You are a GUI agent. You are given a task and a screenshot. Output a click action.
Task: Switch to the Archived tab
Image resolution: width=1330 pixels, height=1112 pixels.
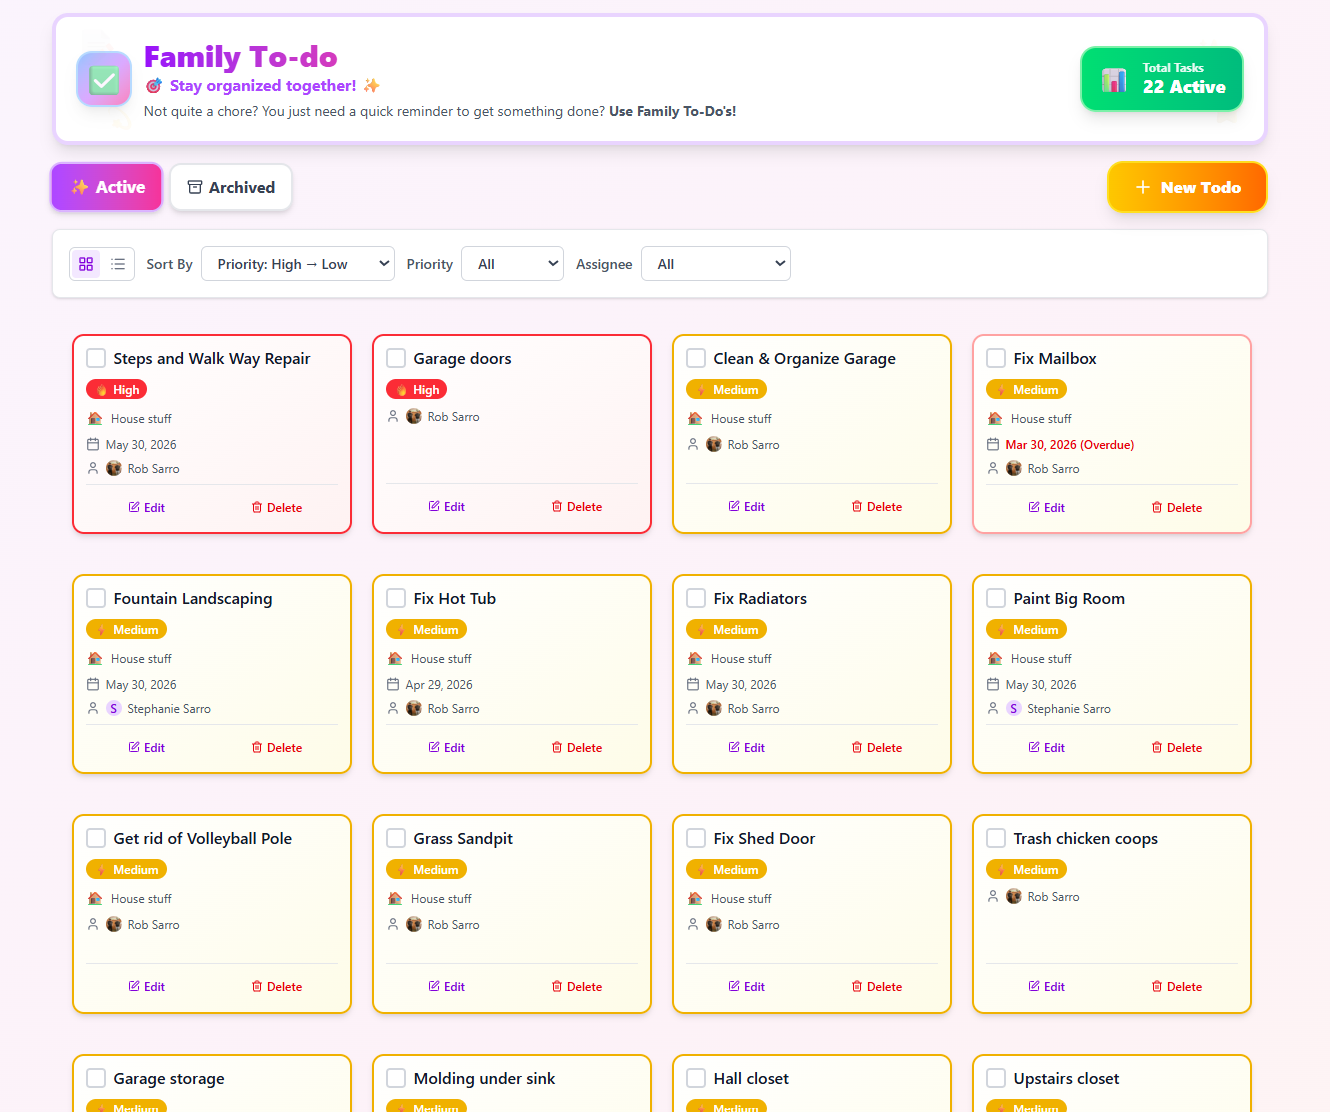[x=231, y=187]
